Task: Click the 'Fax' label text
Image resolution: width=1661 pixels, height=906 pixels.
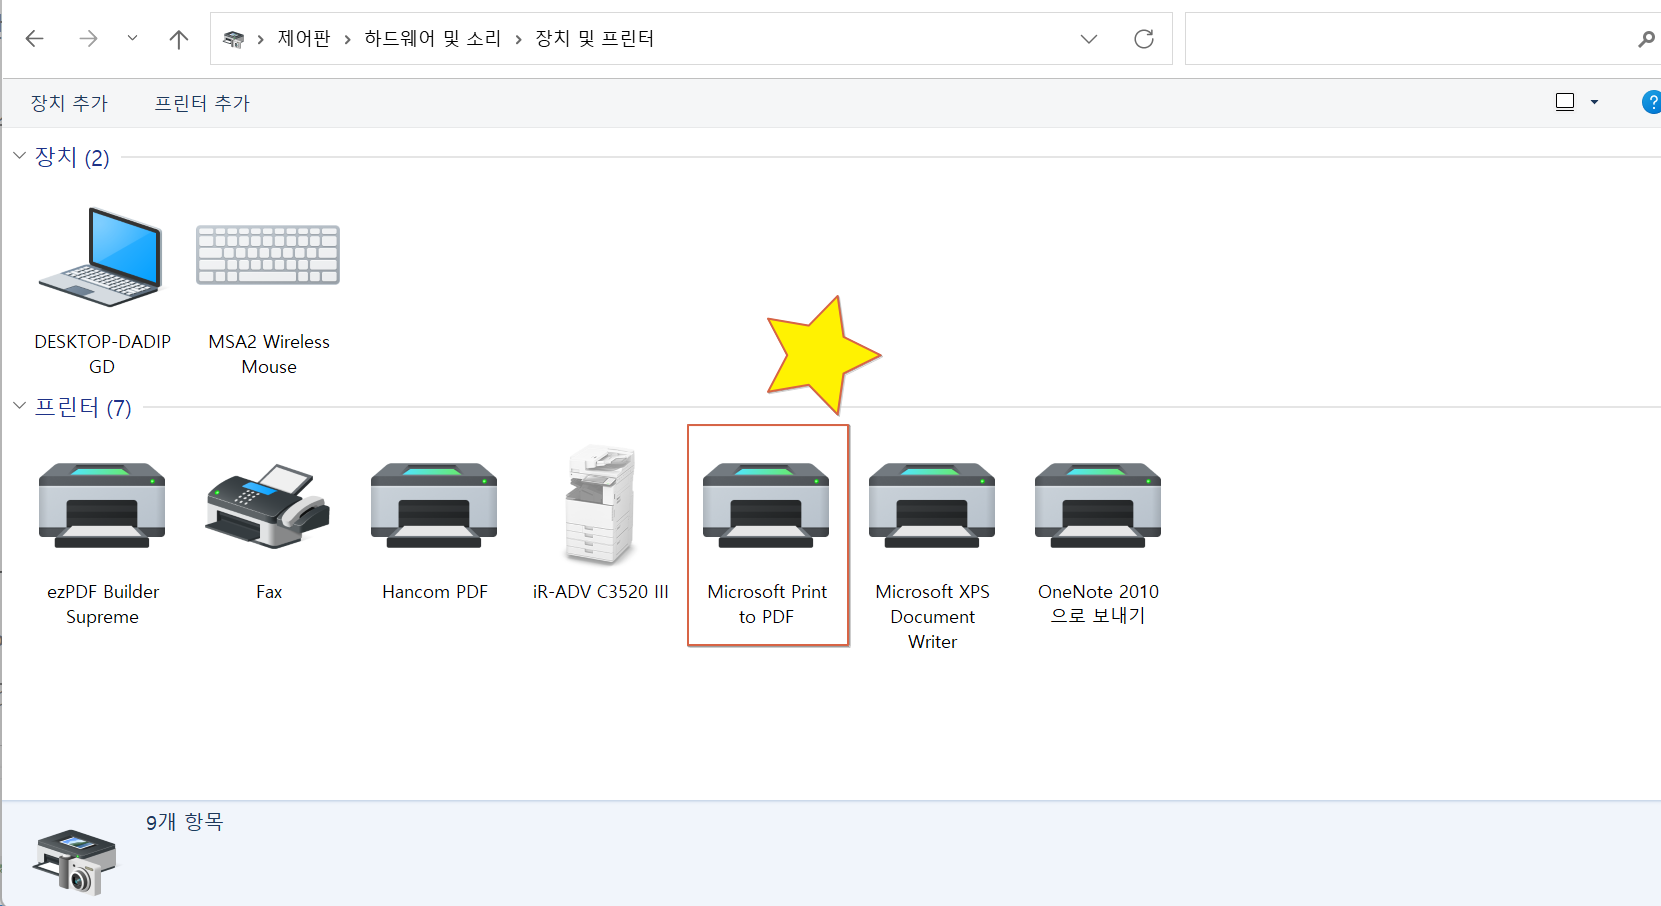Action: (269, 592)
